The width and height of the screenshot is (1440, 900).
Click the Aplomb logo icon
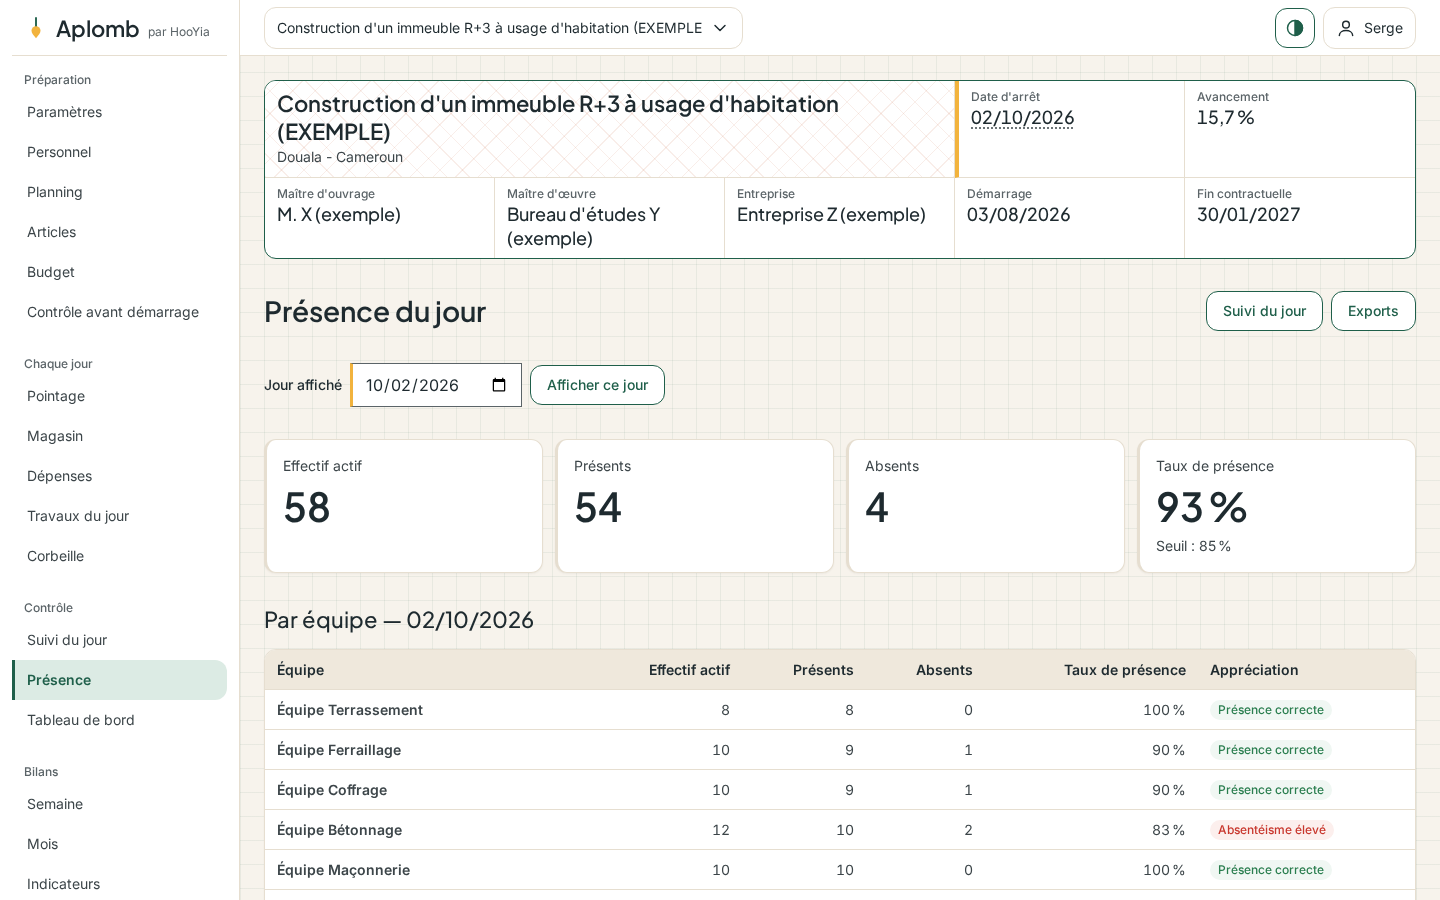[36, 28]
